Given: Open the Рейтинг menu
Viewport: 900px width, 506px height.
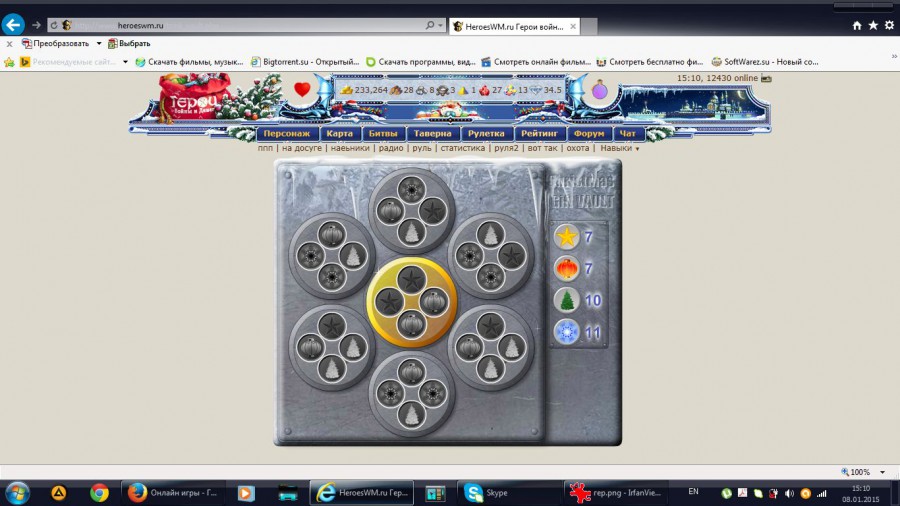Looking at the screenshot, I should point(539,133).
